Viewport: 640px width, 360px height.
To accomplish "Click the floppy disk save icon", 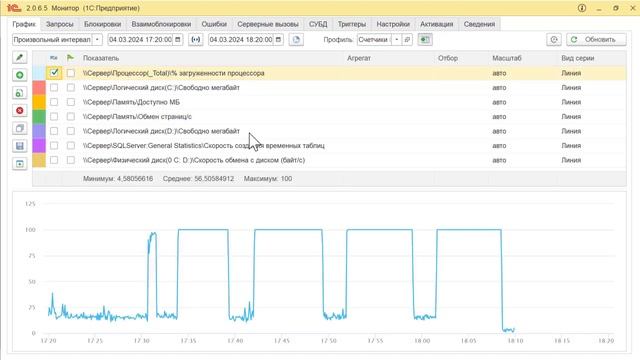I will coord(19,146).
